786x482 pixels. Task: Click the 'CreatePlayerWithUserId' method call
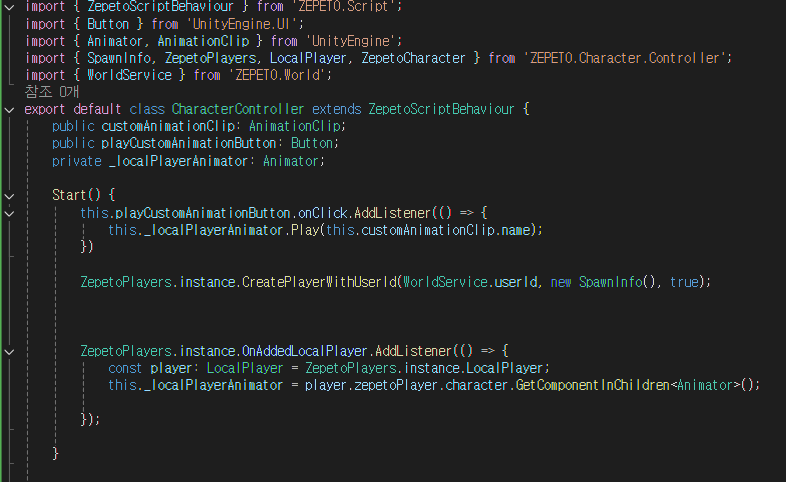point(319,282)
